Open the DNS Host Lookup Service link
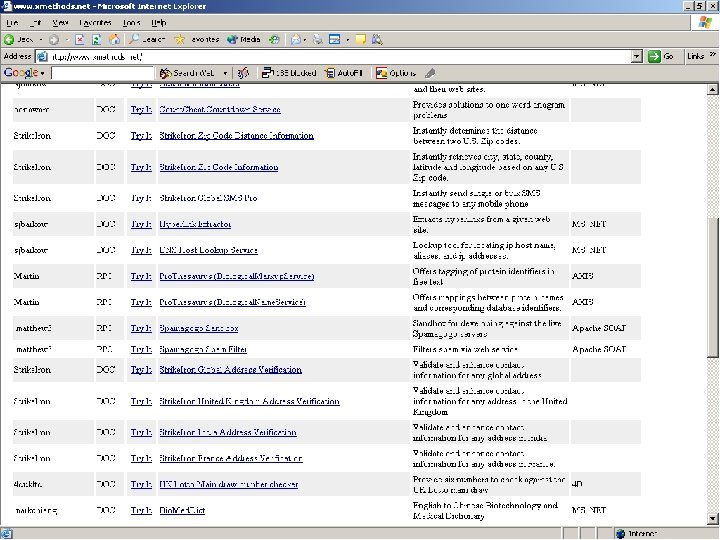 pyautogui.click(x=208, y=250)
